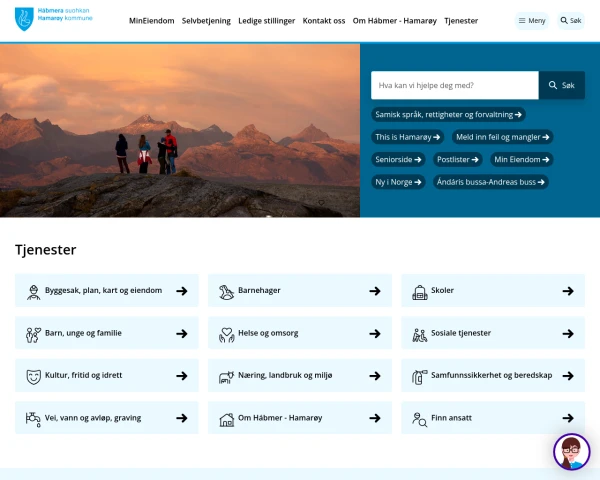Viewport: 600px width, 480px height.
Task: Open the 'Meld inn feil og mangler' link
Action: pos(502,137)
